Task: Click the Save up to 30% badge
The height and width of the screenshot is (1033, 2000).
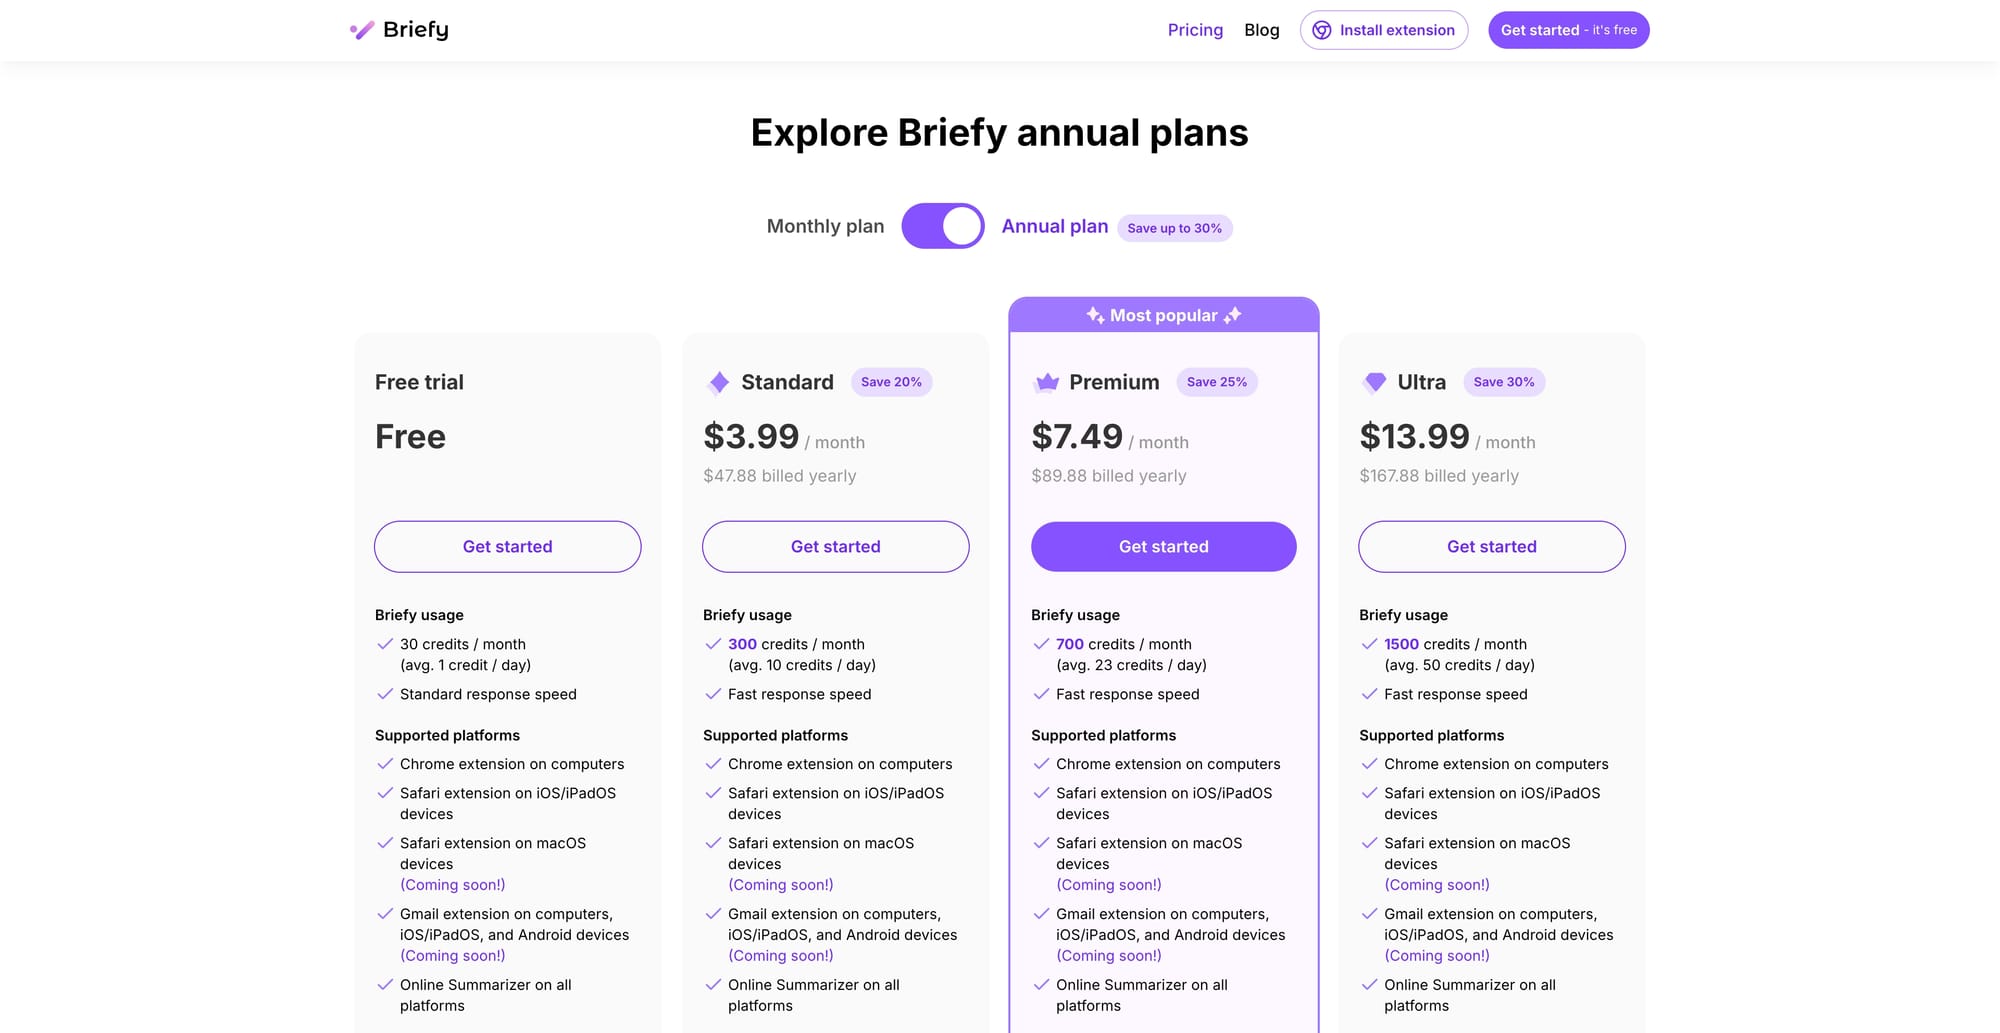Action: tap(1174, 228)
